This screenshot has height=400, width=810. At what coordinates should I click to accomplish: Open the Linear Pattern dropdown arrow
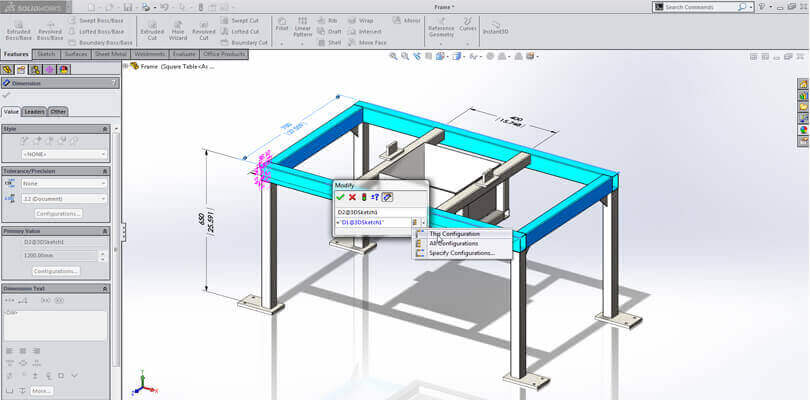tap(302, 44)
